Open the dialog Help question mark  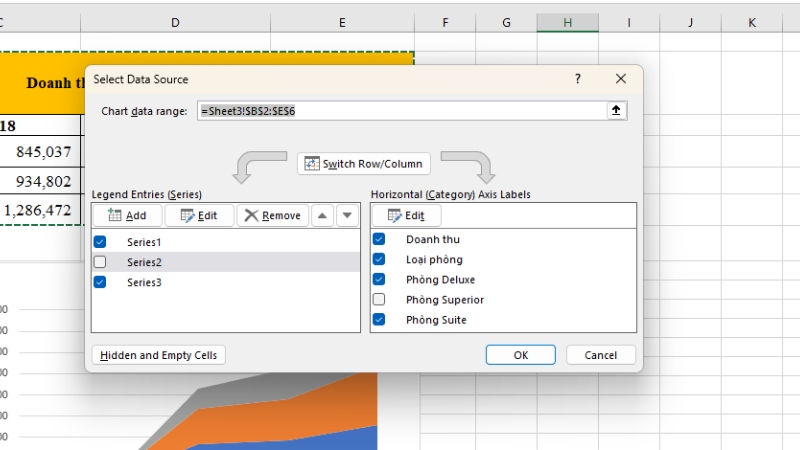(578, 79)
